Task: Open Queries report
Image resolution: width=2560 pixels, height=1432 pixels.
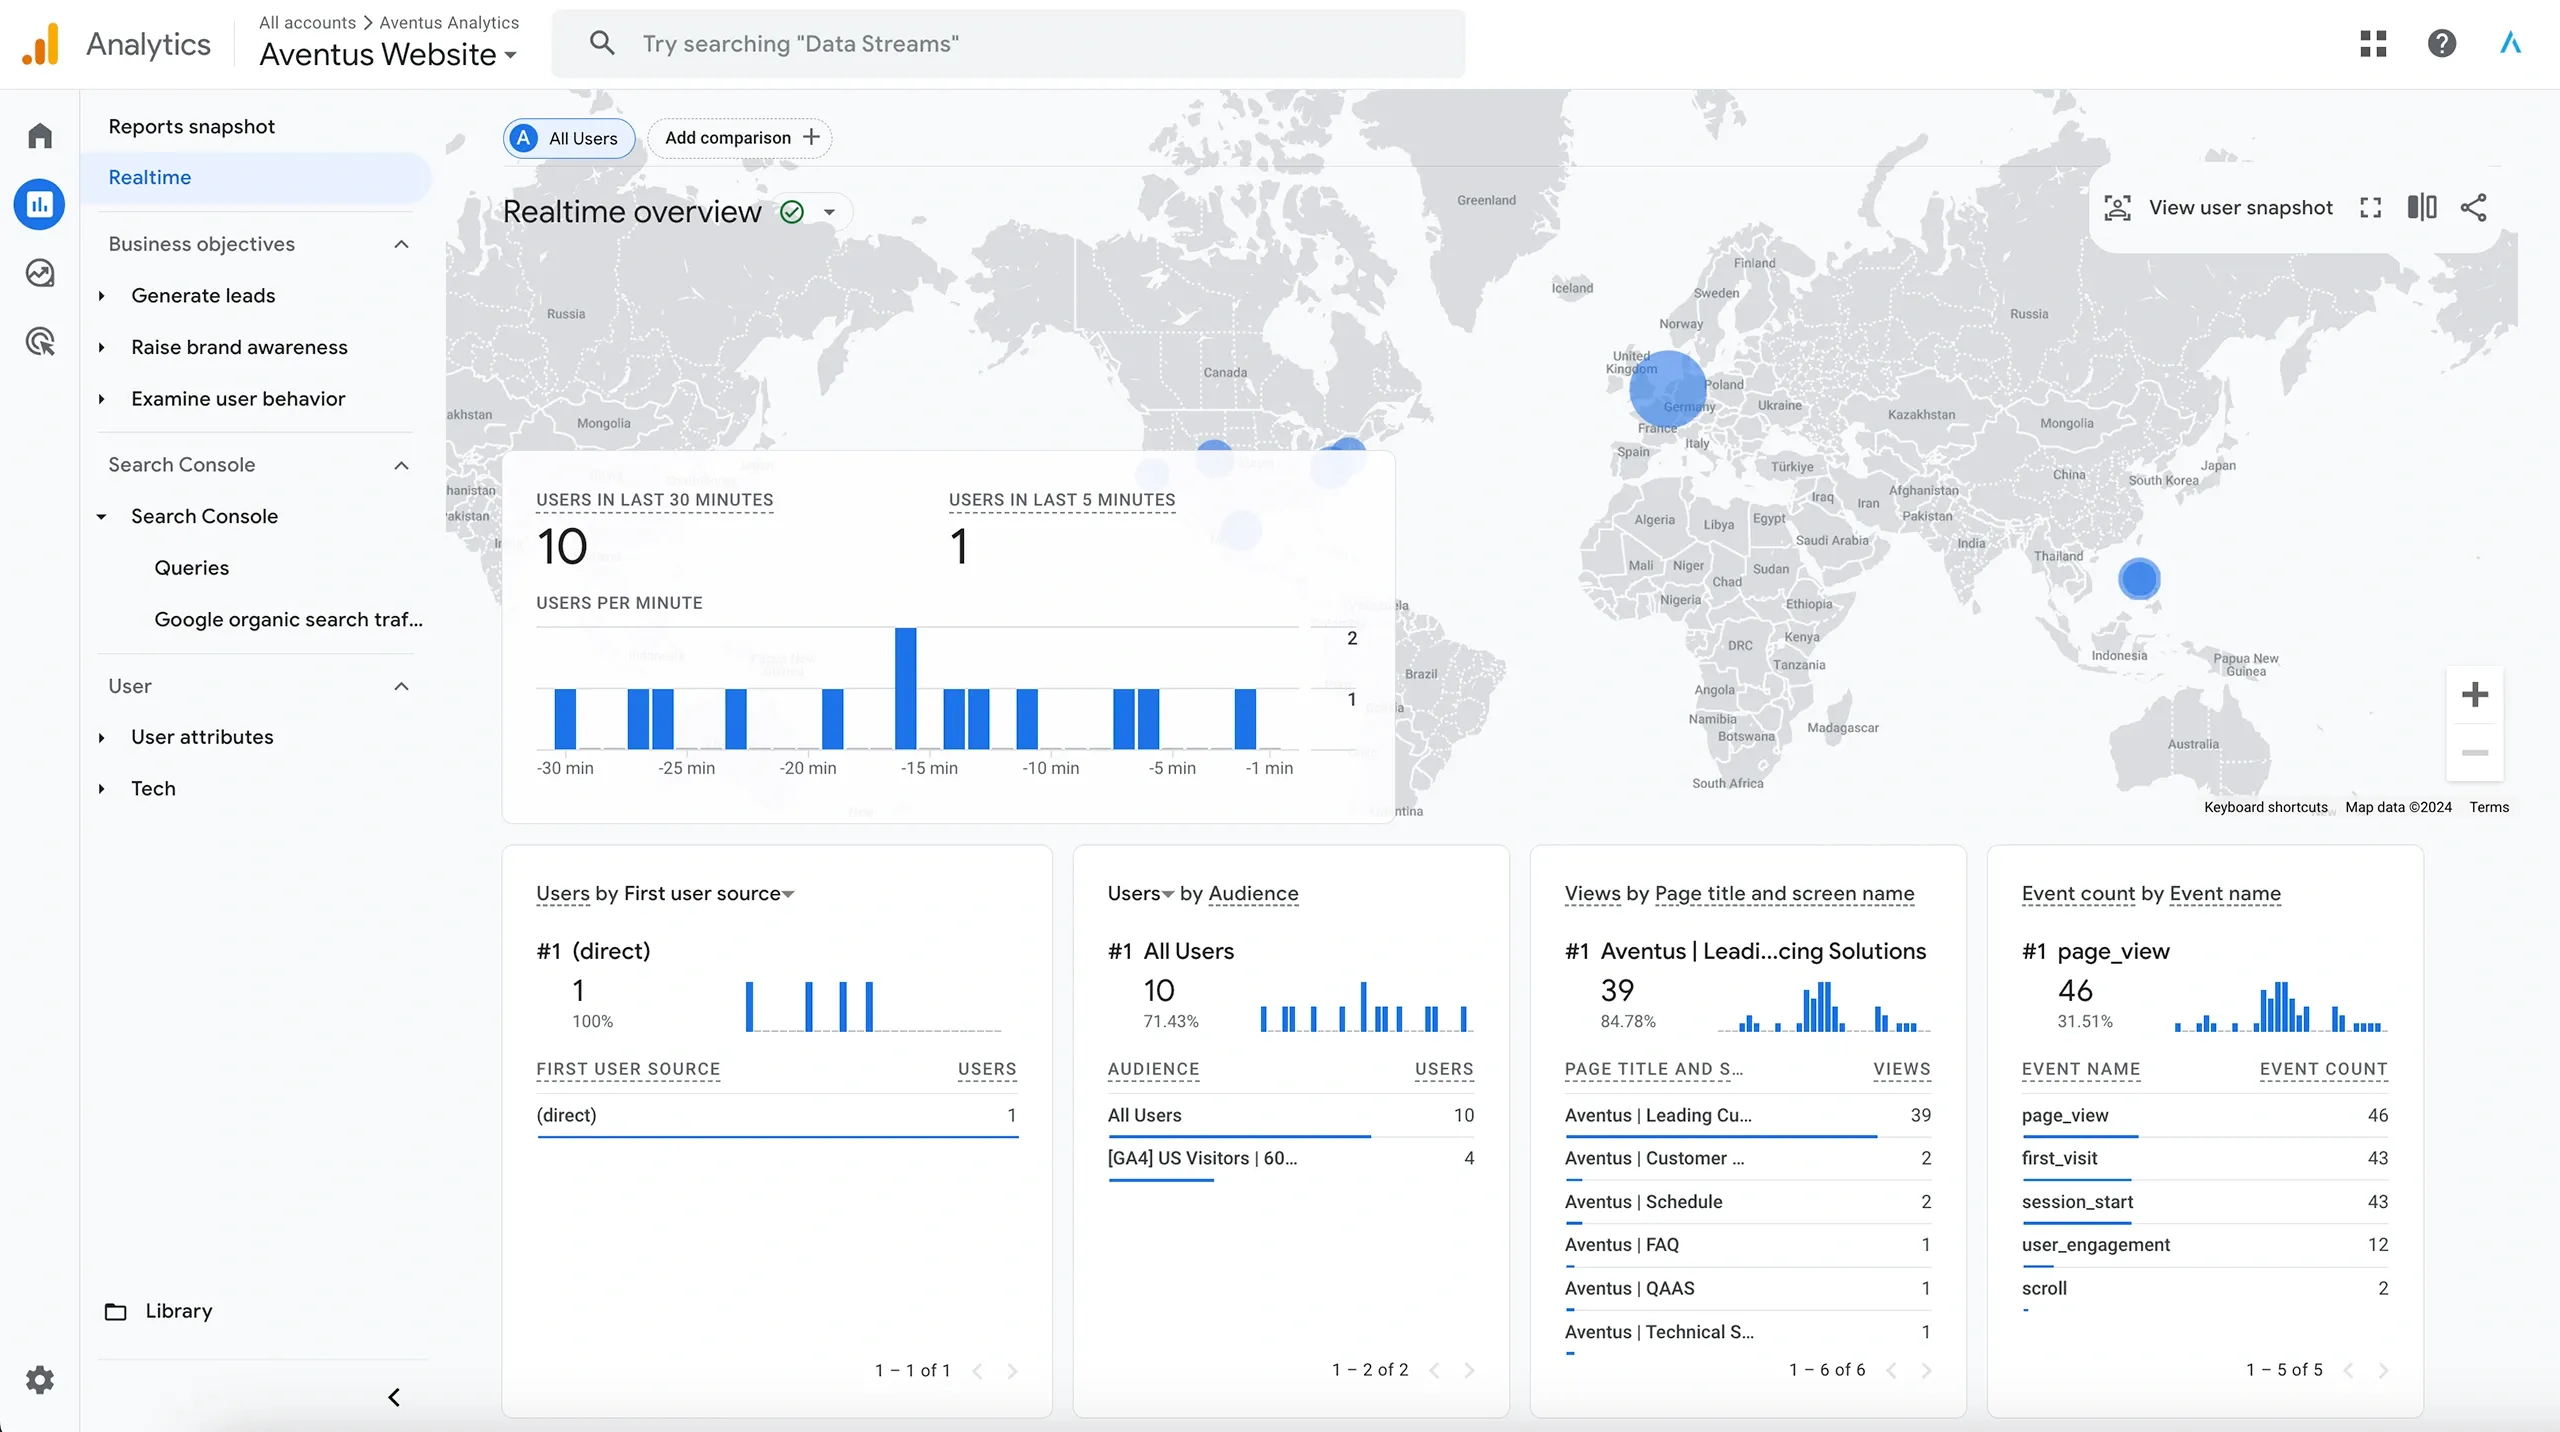Action: 191,568
